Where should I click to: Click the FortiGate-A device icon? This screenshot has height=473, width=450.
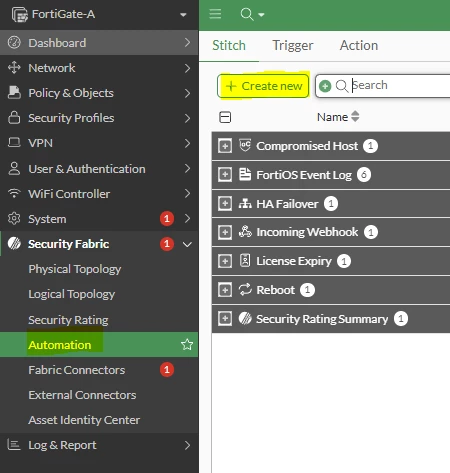[20, 15]
